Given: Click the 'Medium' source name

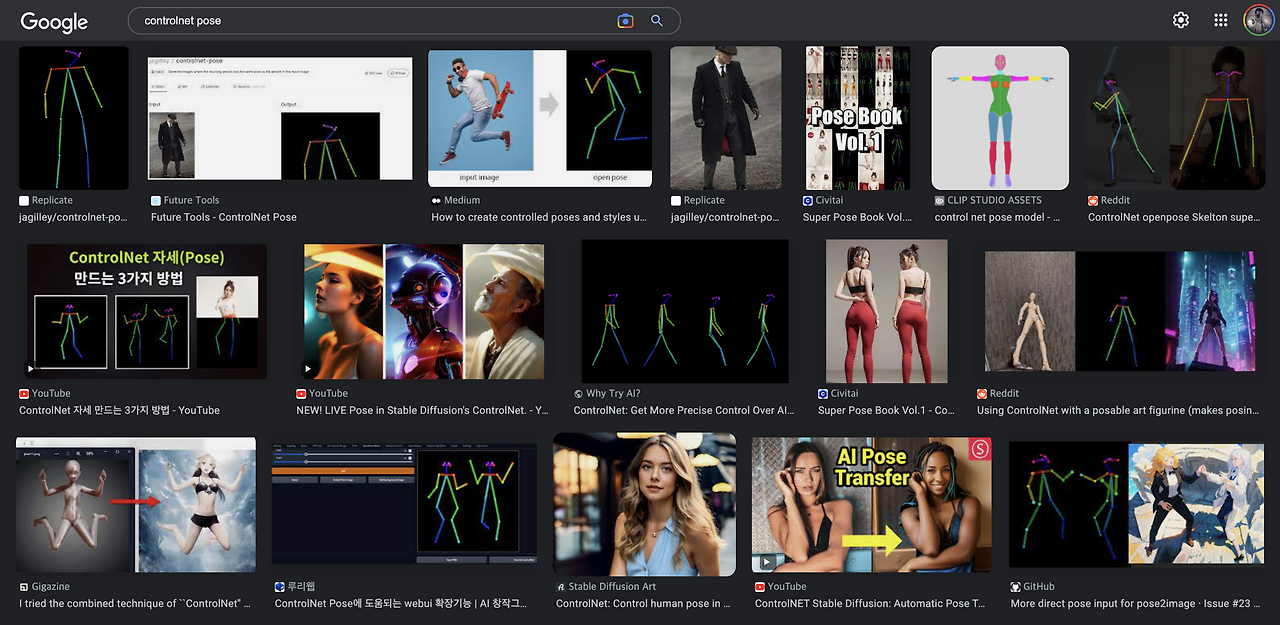Looking at the screenshot, I should point(462,201).
